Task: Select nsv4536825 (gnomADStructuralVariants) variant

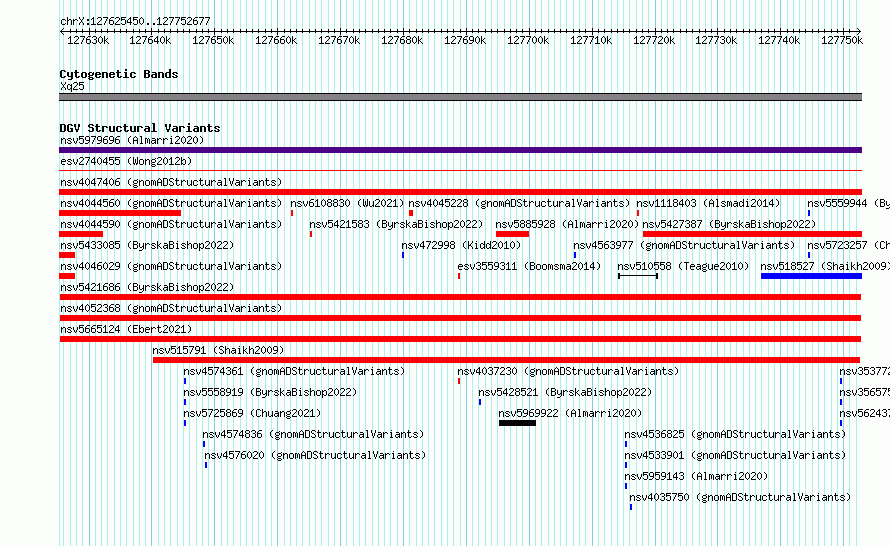Action: click(735, 434)
